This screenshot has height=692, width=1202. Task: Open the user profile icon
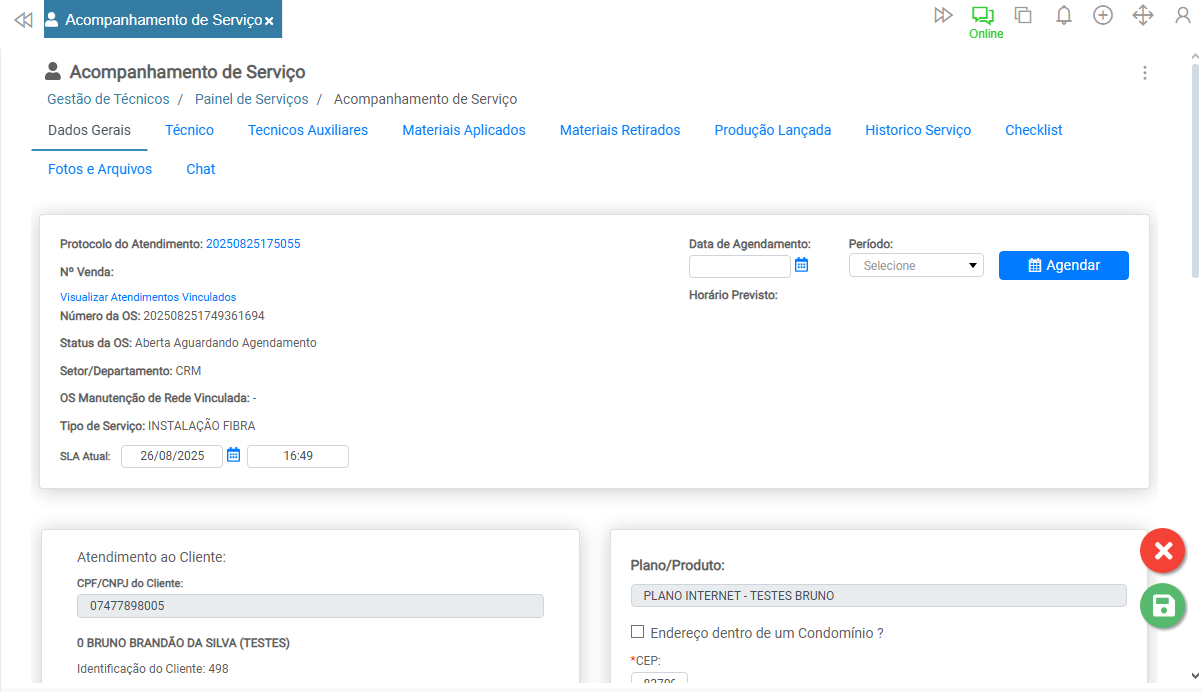coord(1183,15)
